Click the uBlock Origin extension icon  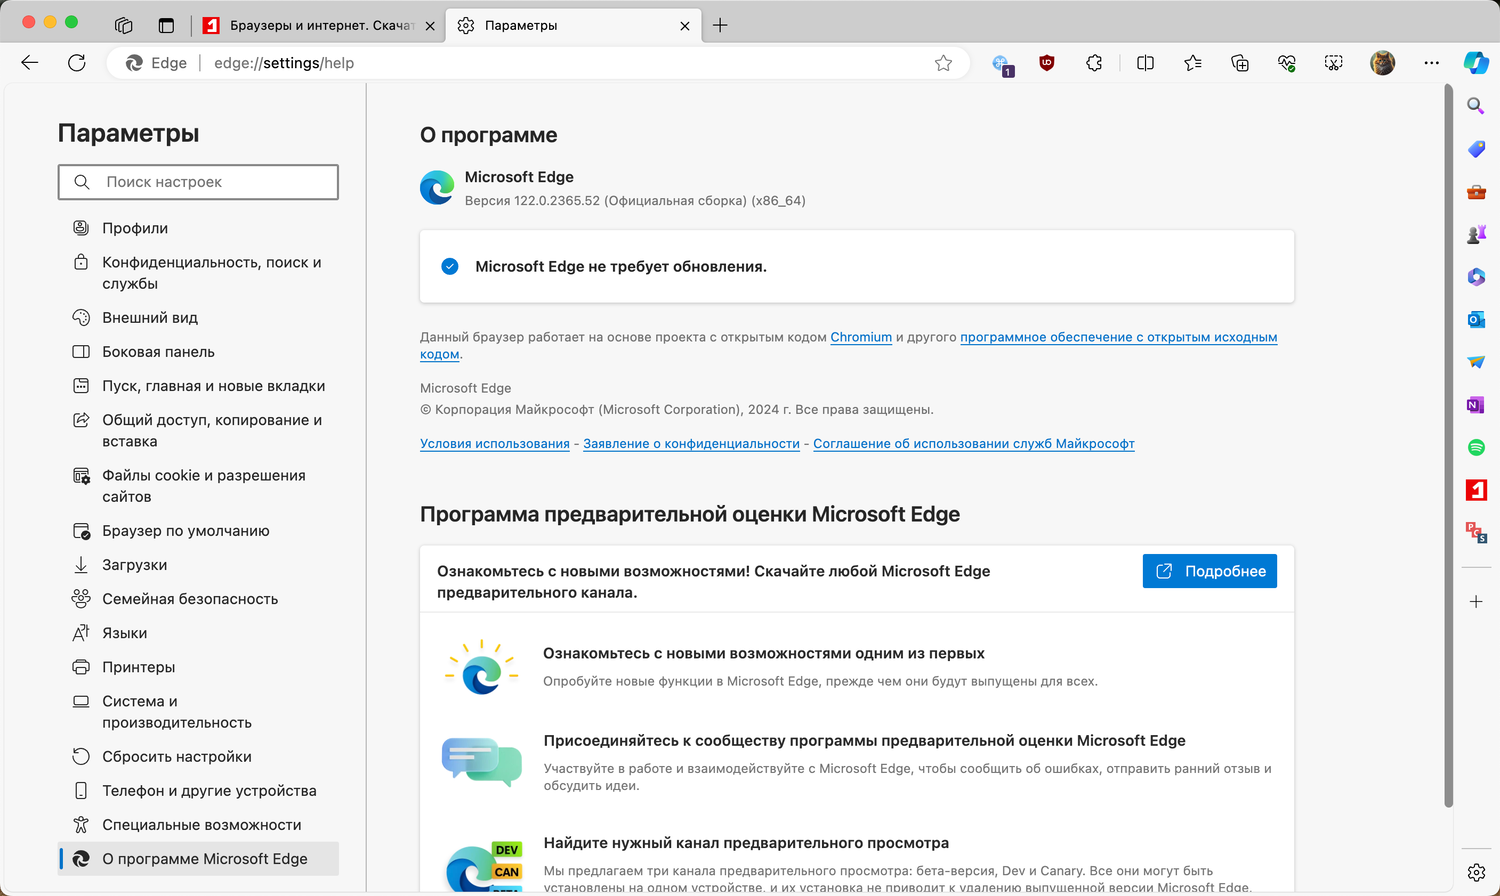pos(1047,63)
